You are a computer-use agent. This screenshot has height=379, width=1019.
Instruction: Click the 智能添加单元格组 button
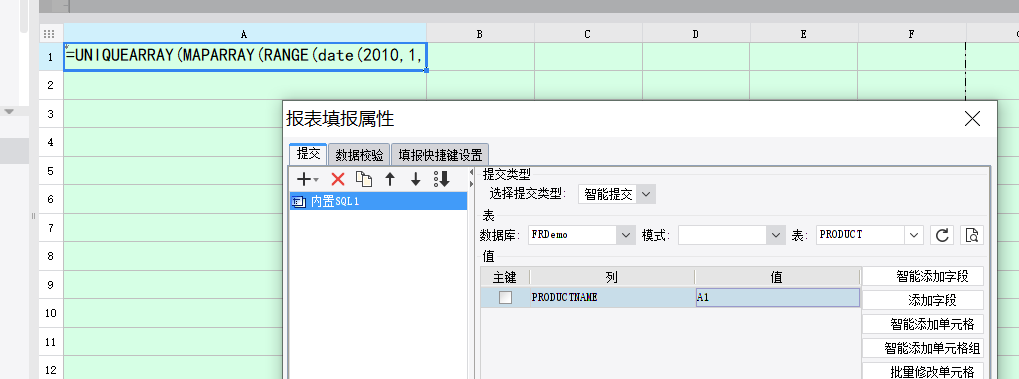[x=923, y=348]
